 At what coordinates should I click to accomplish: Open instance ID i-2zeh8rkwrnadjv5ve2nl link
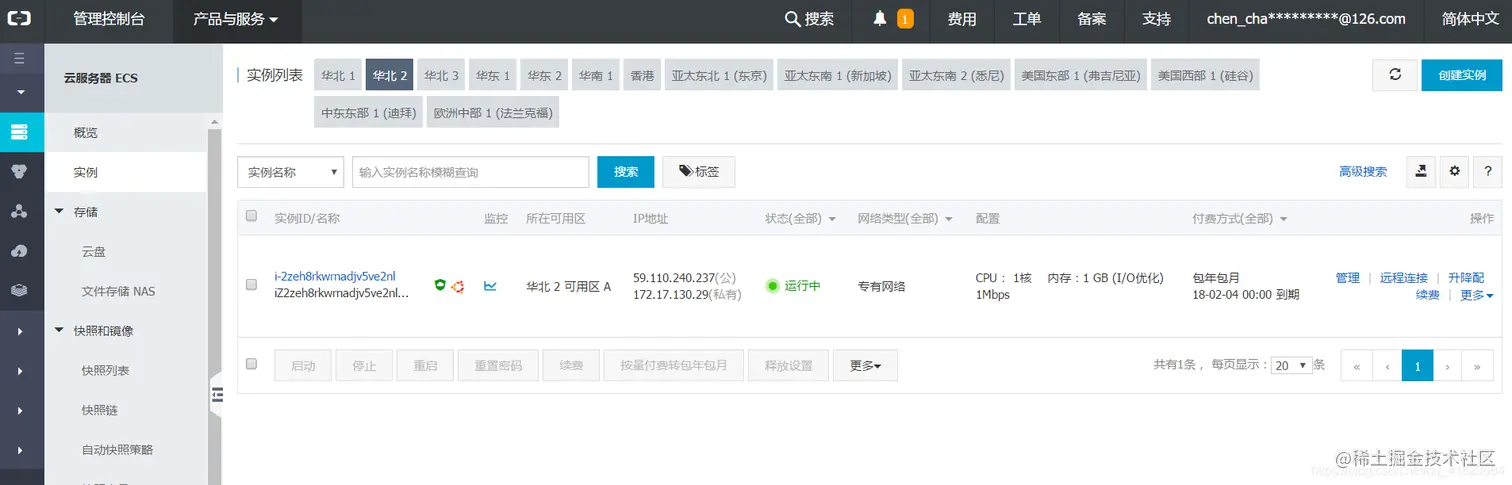click(335, 277)
